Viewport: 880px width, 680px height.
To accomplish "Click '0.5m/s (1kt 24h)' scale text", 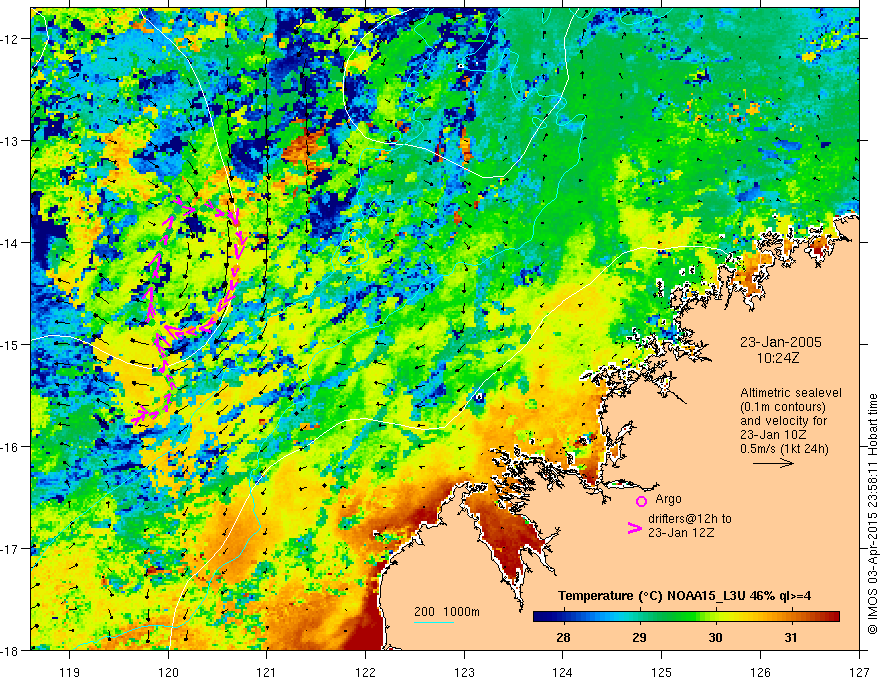I will (784, 449).
